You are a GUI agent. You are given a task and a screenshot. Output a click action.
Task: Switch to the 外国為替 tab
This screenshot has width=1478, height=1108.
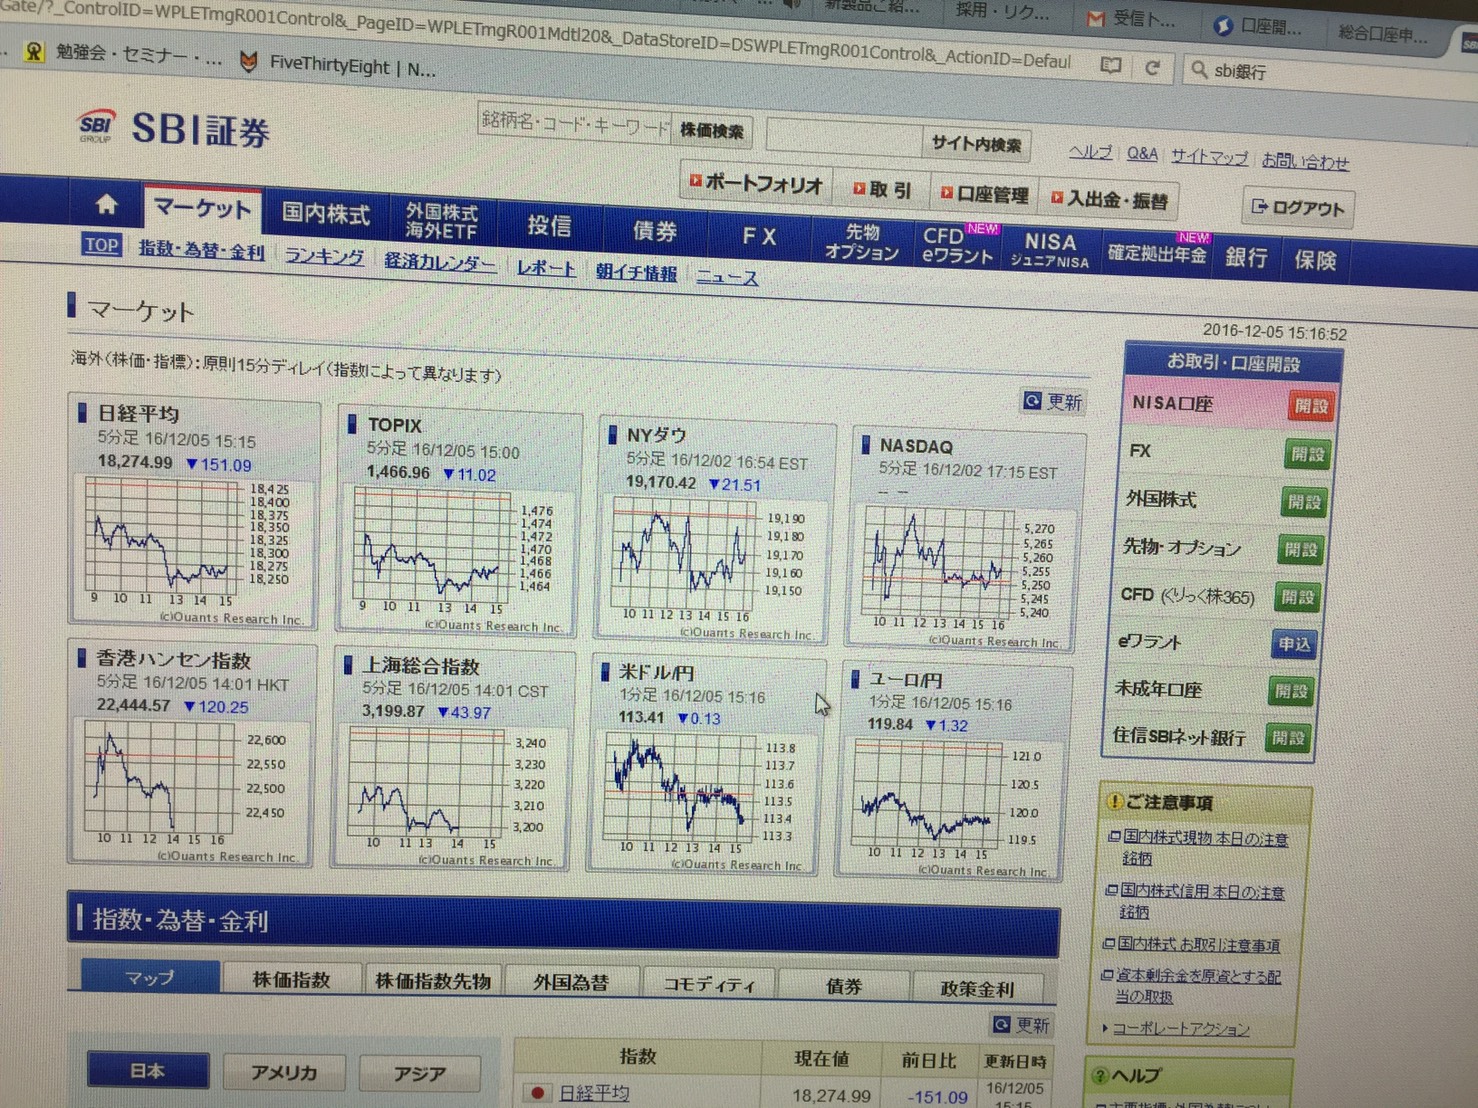[x=571, y=983]
